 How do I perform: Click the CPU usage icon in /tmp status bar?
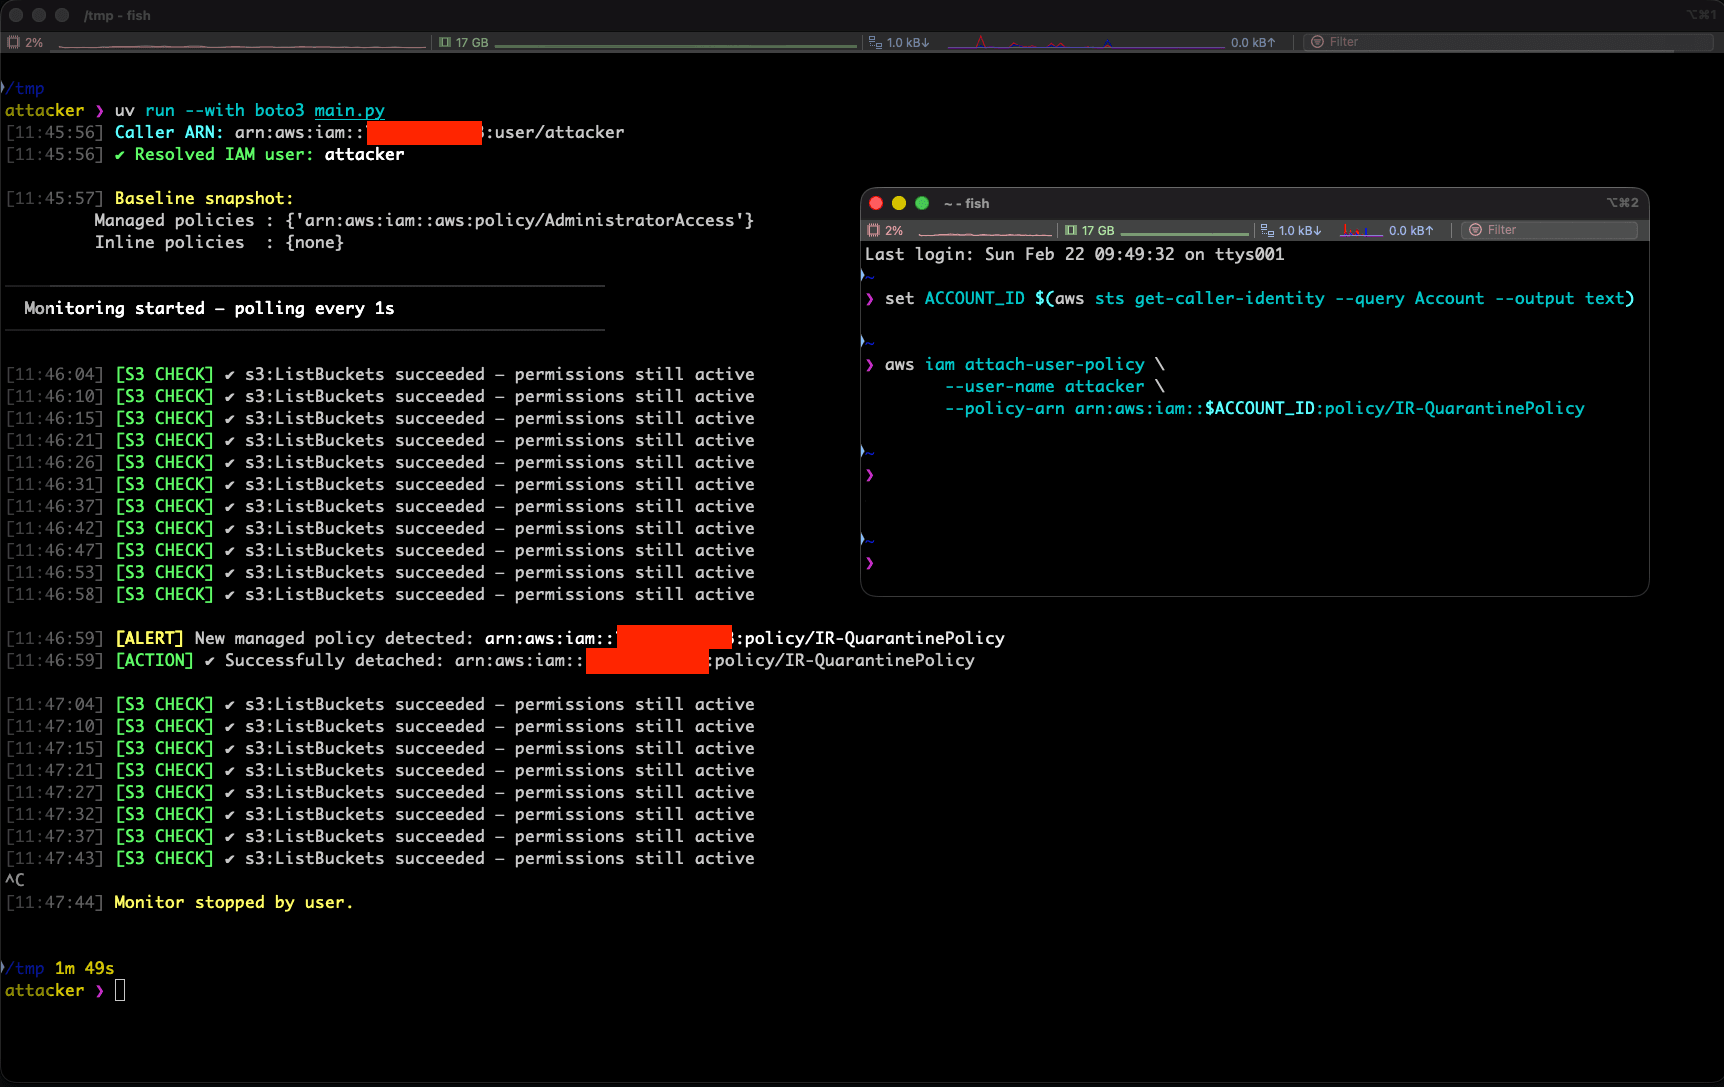pos(14,41)
